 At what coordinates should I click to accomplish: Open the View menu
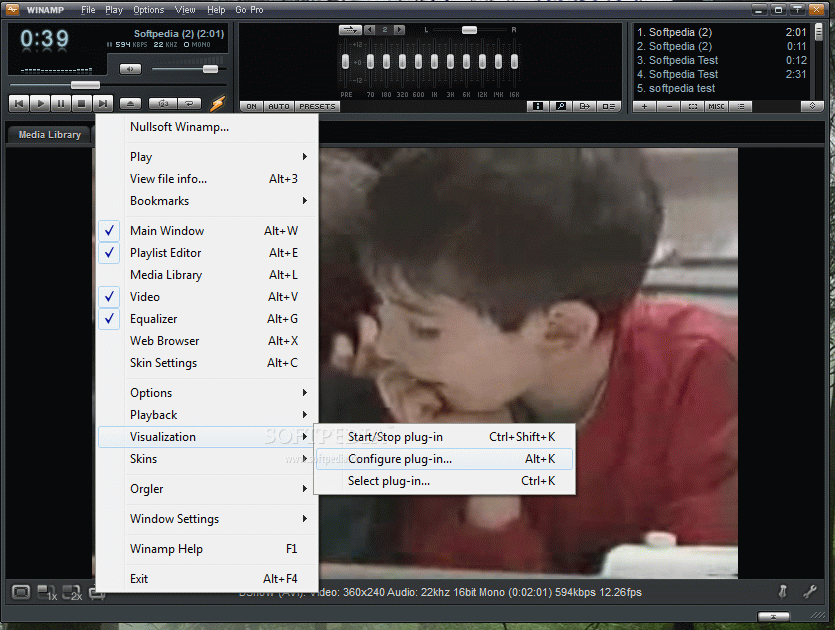pos(185,10)
